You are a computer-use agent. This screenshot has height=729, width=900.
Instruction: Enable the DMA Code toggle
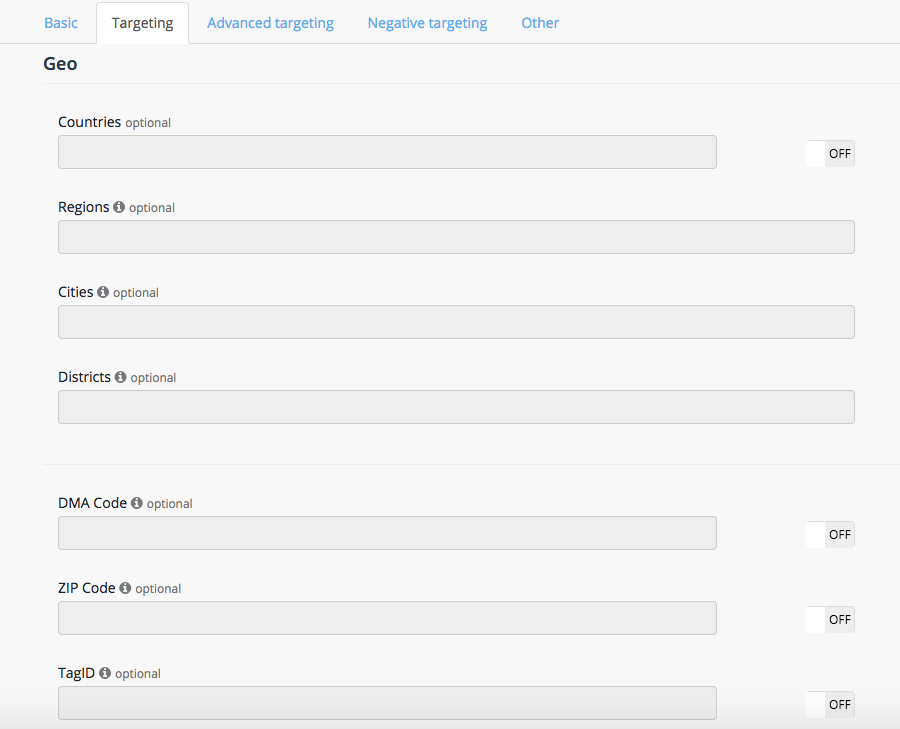click(830, 535)
